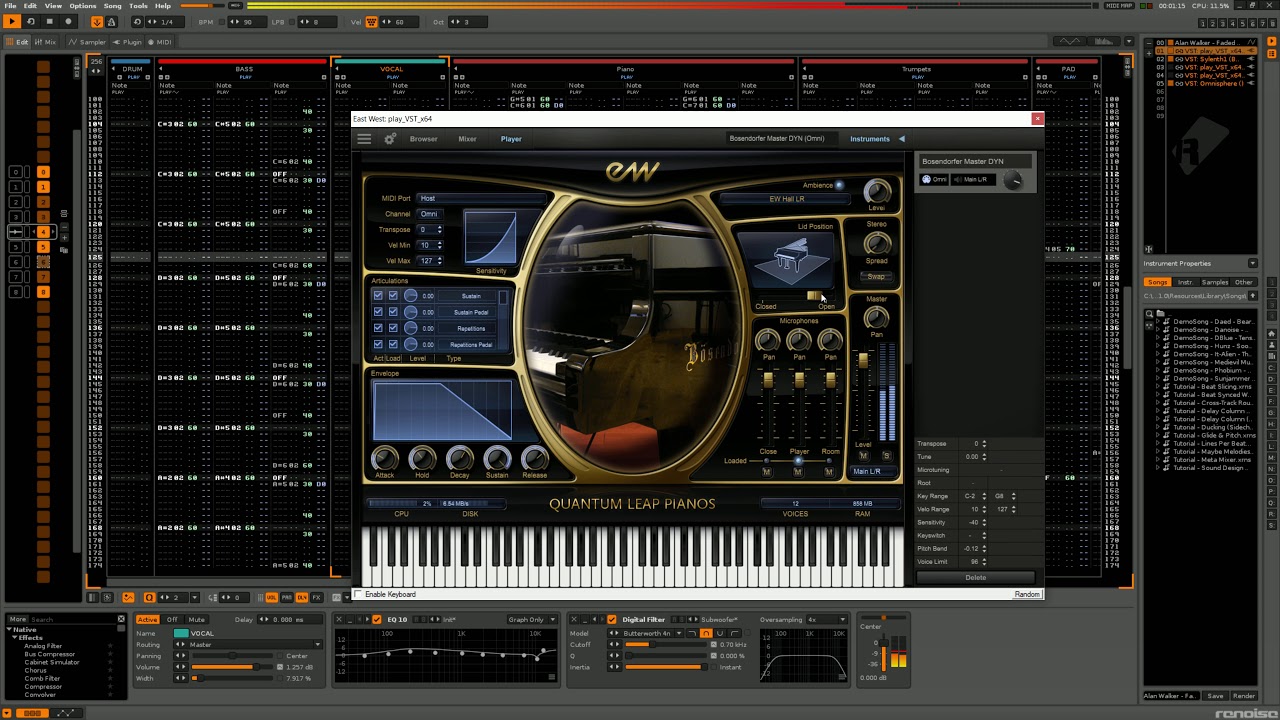Image resolution: width=1280 pixels, height=720 pixels.
Task: Toggle the computer keyboard velocity icon
Action: tap(371, 22)
